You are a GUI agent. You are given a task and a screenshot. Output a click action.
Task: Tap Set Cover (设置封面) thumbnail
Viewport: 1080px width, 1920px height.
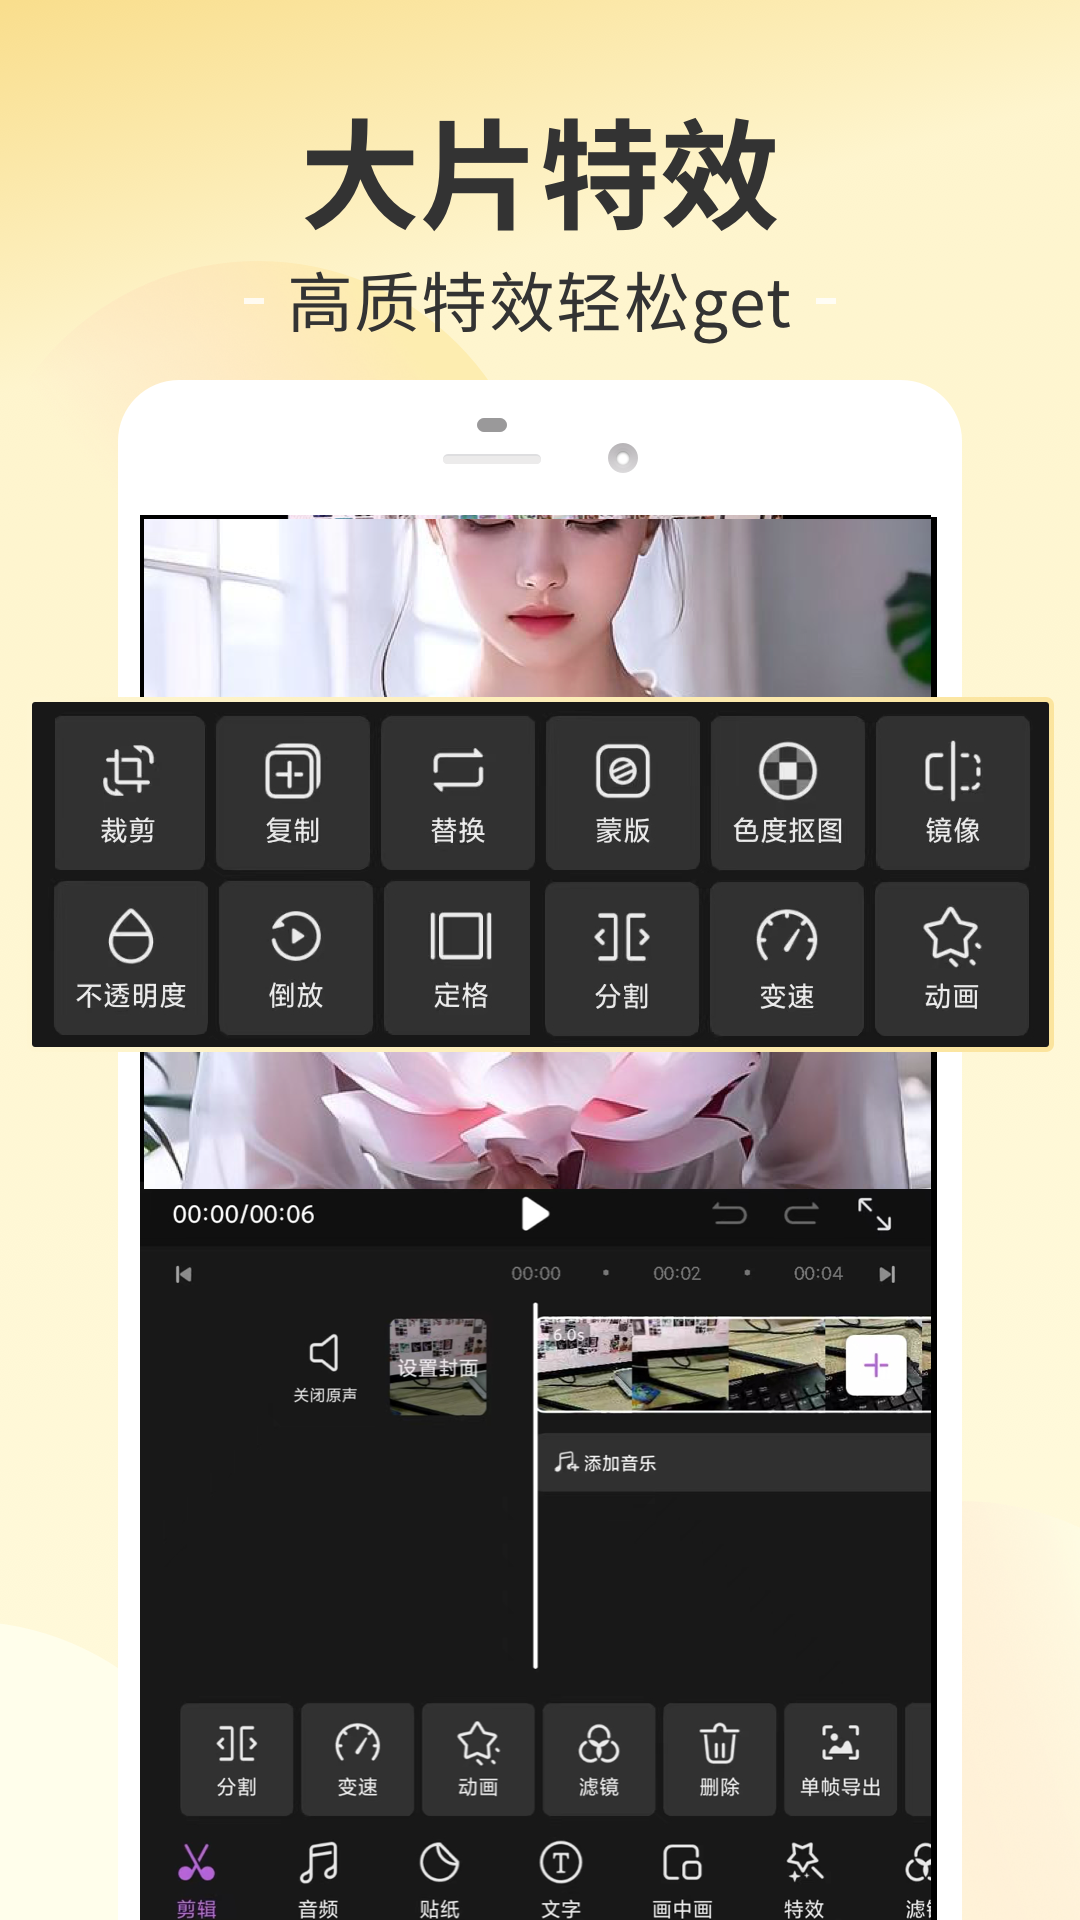click(438, 1366)
